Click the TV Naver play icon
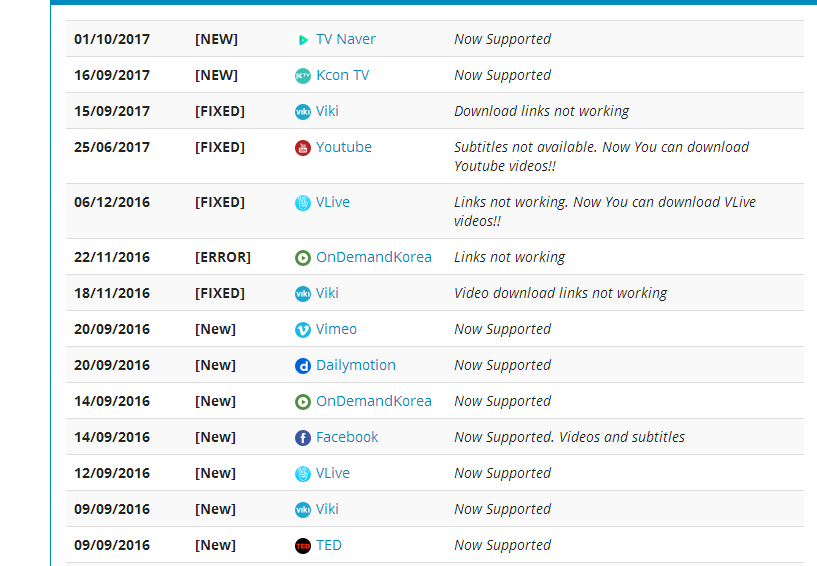This screenshot has height=566, width=817. [x=303, y=40]
